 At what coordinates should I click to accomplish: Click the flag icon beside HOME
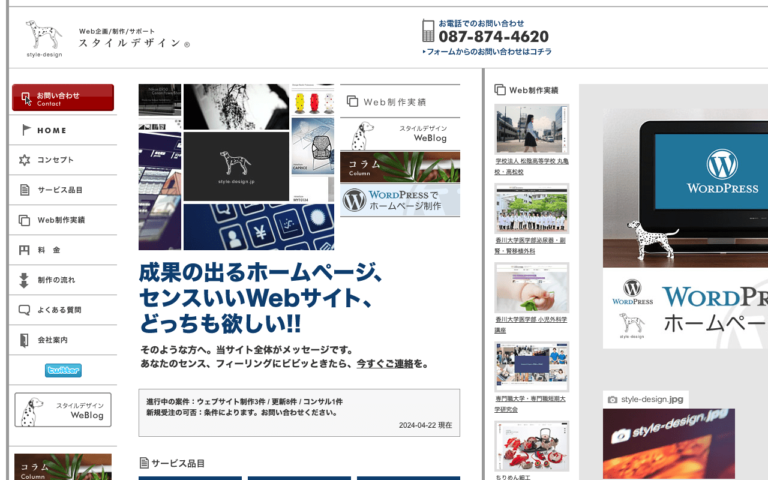(x=25, y=130)
